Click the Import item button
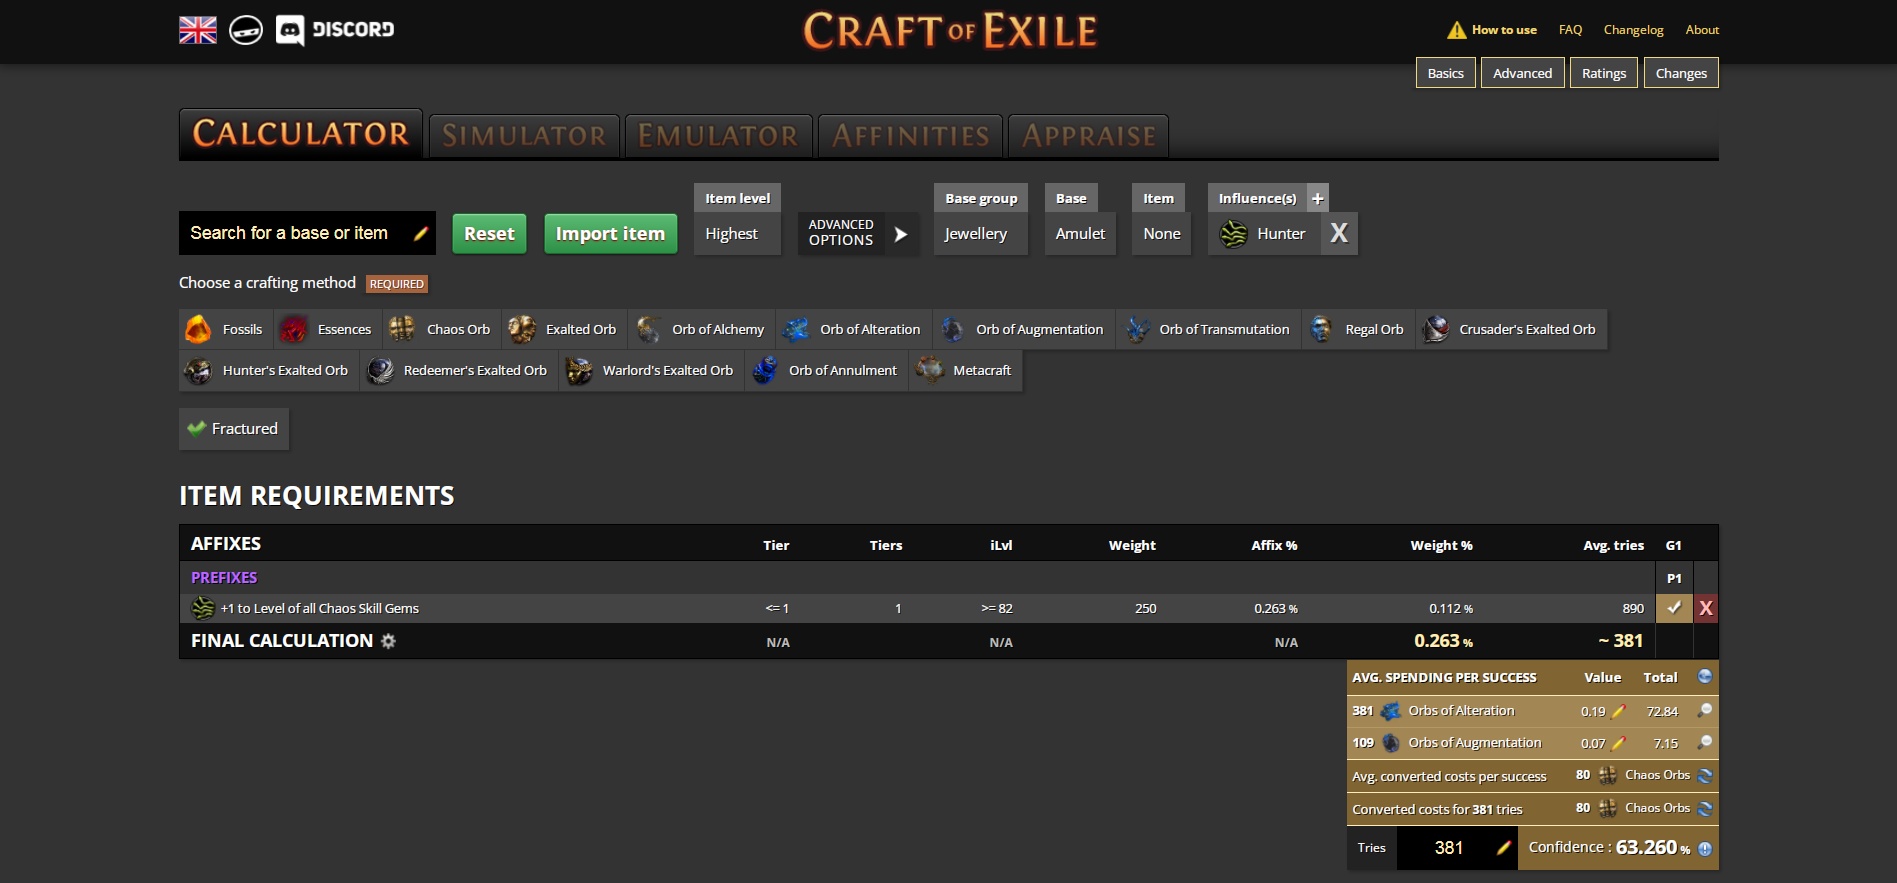The width and height of the screenshot is (1897, 883). coord(610,234)
